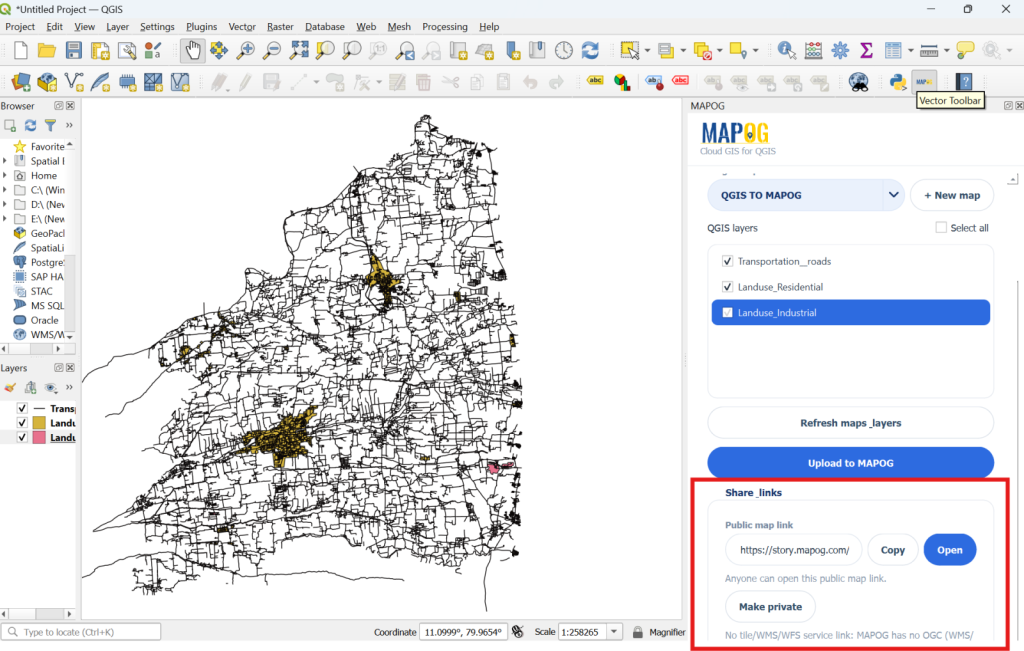Open a project with the folder icon
Viewport: 1024px width, 651px height.
tap(46, 50)
